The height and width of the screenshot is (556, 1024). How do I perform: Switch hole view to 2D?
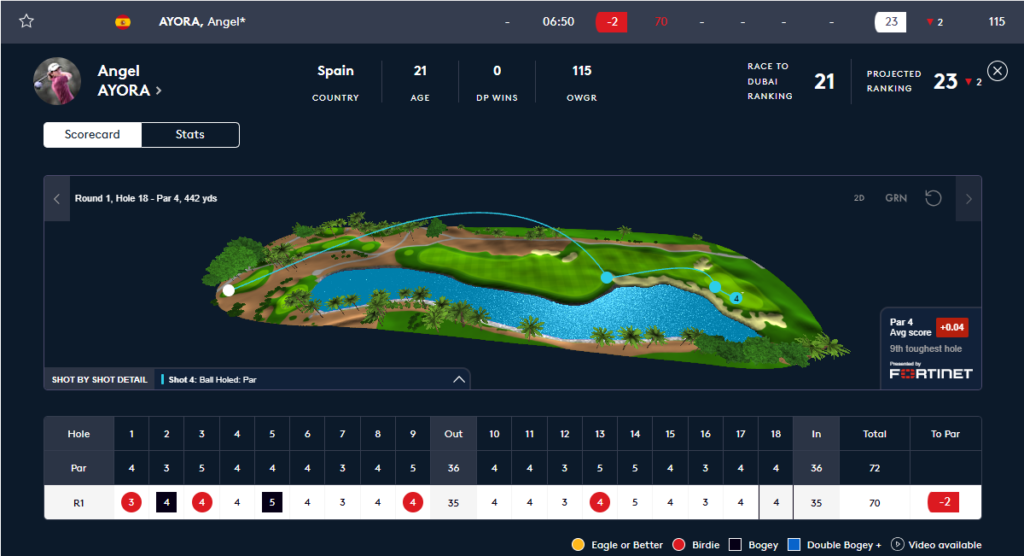click(x=858, y=198)
